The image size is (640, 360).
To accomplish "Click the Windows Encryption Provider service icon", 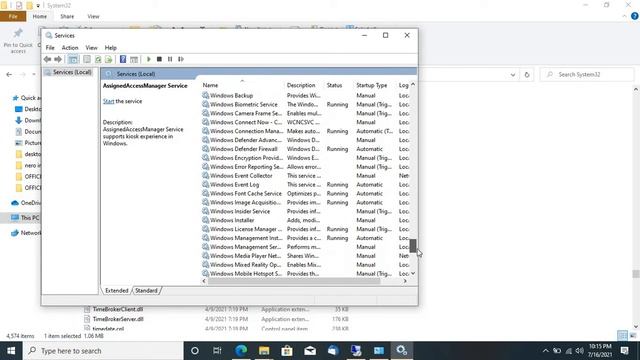I will coord(205,158).
